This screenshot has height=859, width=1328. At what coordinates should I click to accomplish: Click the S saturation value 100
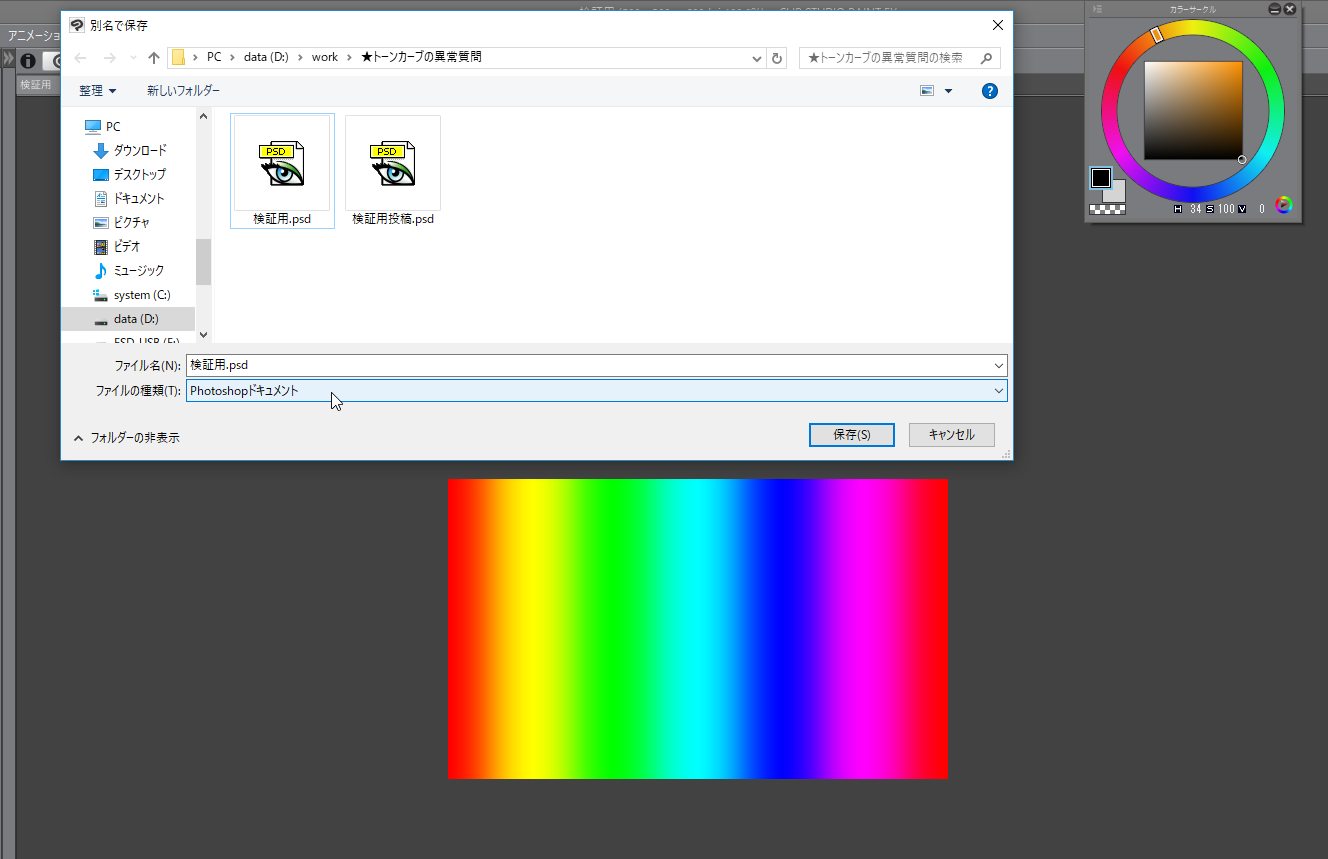coord(1226,209)
